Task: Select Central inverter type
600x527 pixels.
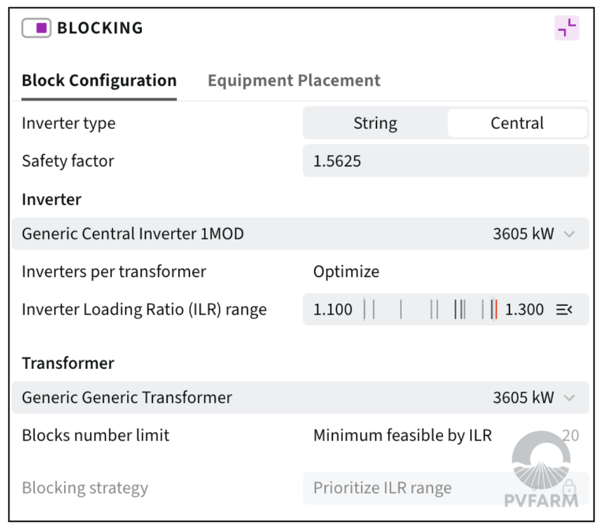Action: click(x=516, y=124)
